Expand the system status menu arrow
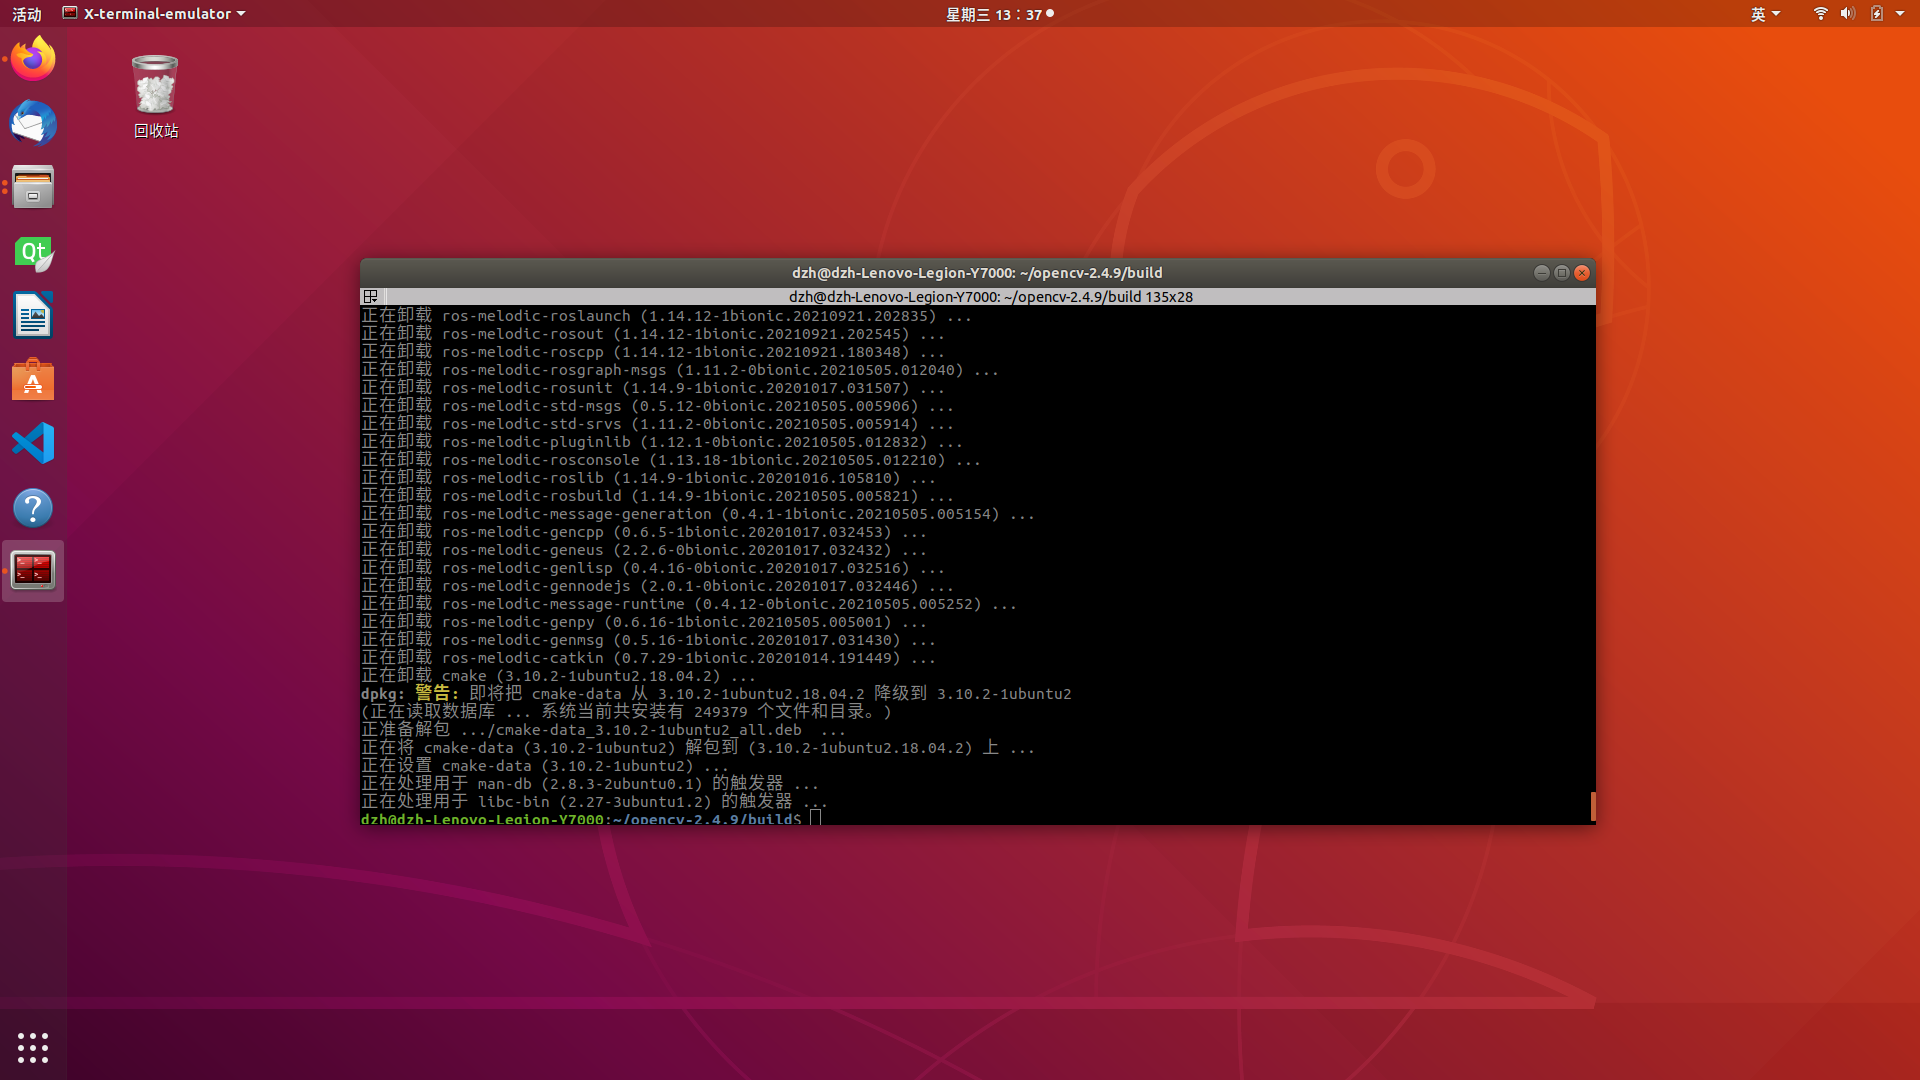 [x=1900, y=14]
